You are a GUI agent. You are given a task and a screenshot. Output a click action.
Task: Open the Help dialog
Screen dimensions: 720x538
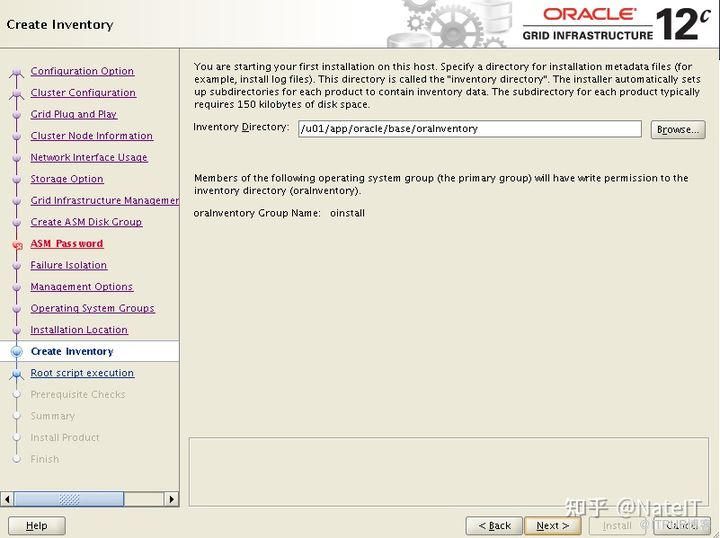[x=37, y=526]
